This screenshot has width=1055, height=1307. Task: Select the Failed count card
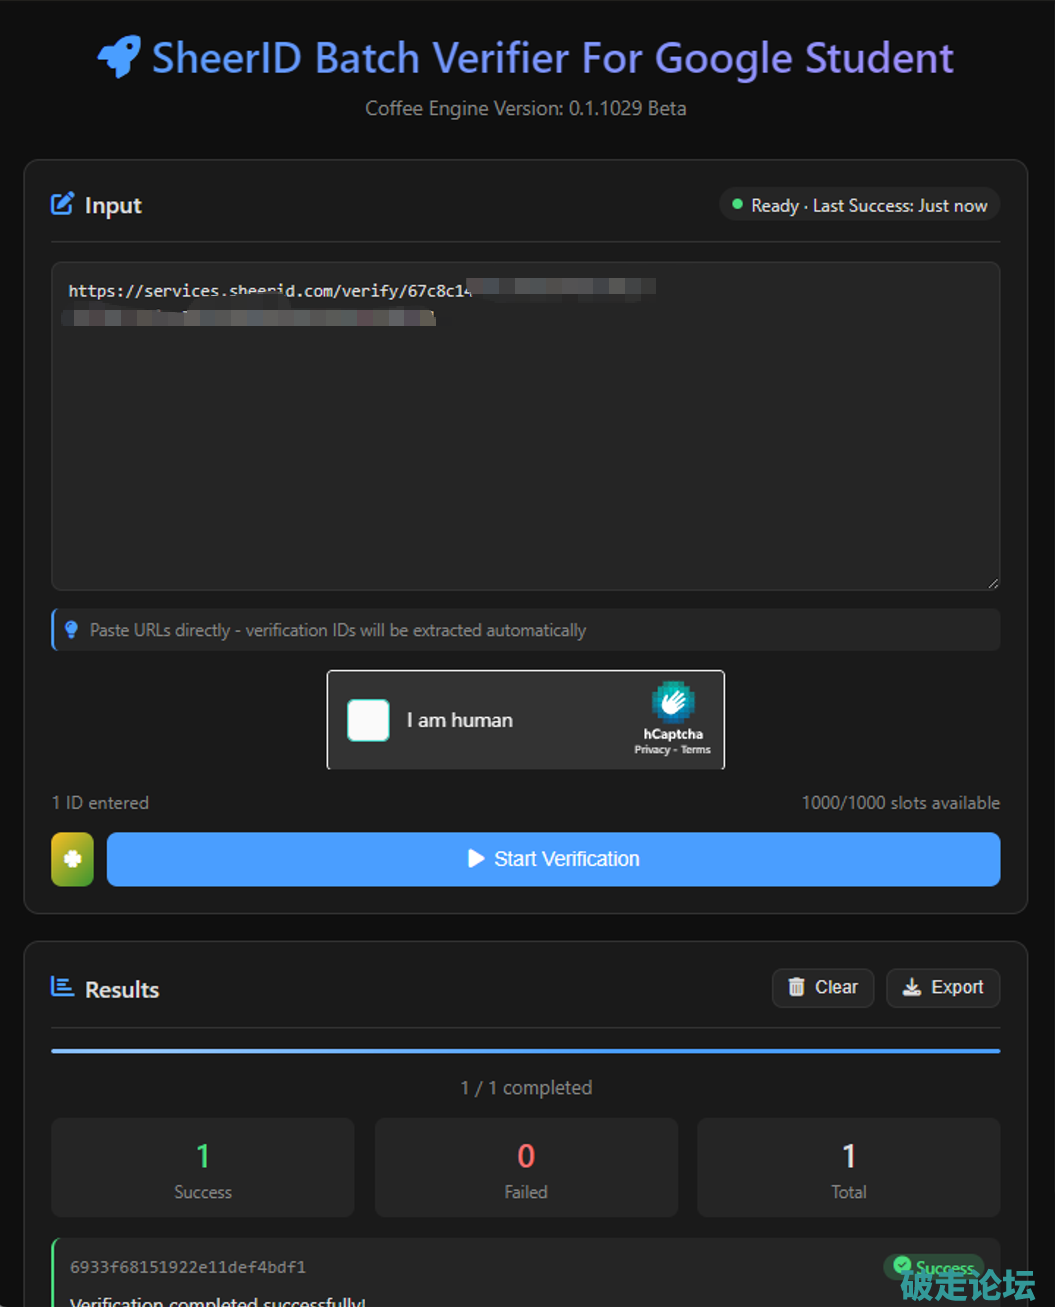coord(525,1167)
